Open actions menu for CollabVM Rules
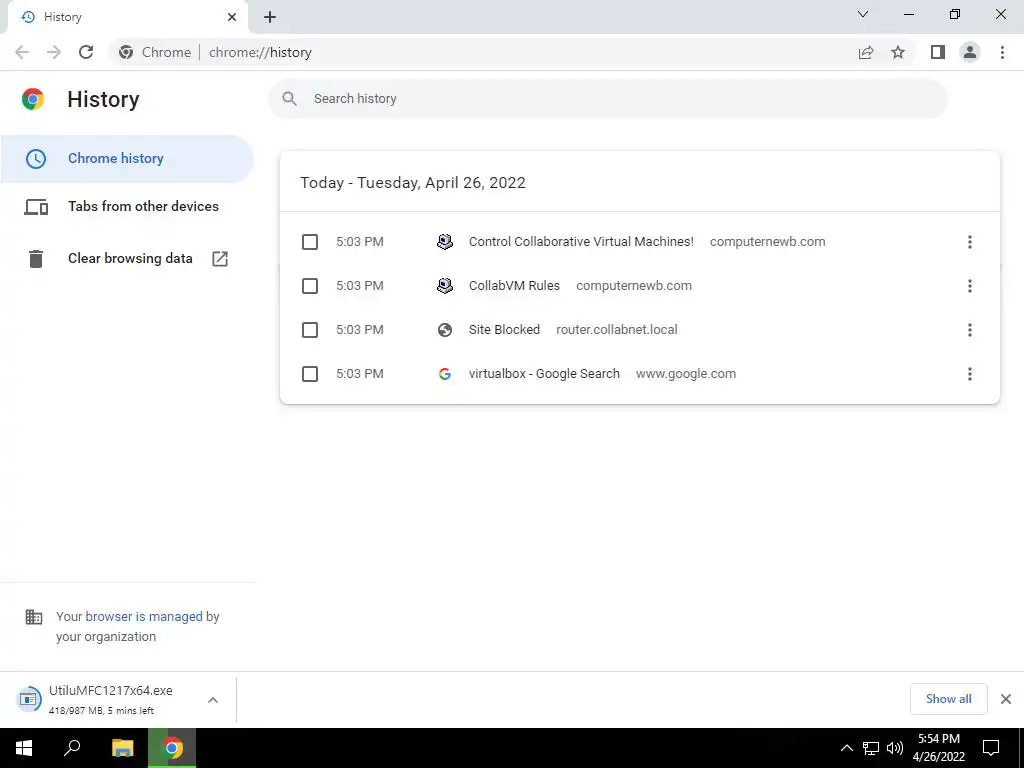Image resolution: width=1024 pixels, height=768 pixels. 970,286
